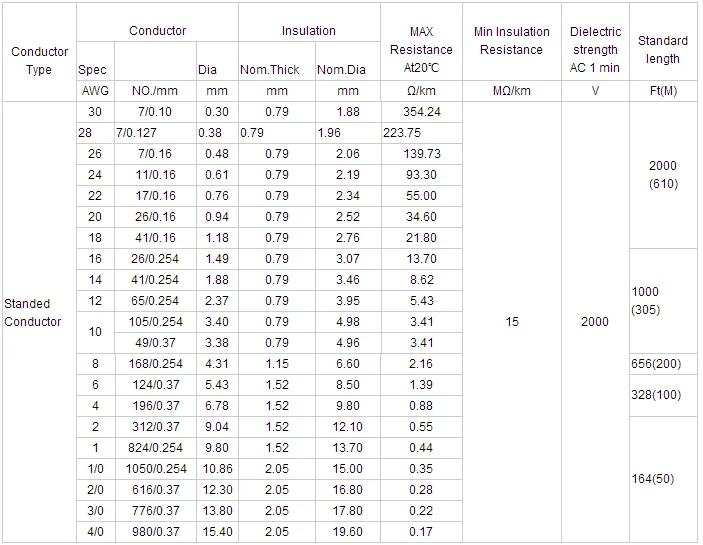Click the Conductor Type column header
Viewport: 703px width, 545px height.
pyautogui.click(x=39, y=60)
